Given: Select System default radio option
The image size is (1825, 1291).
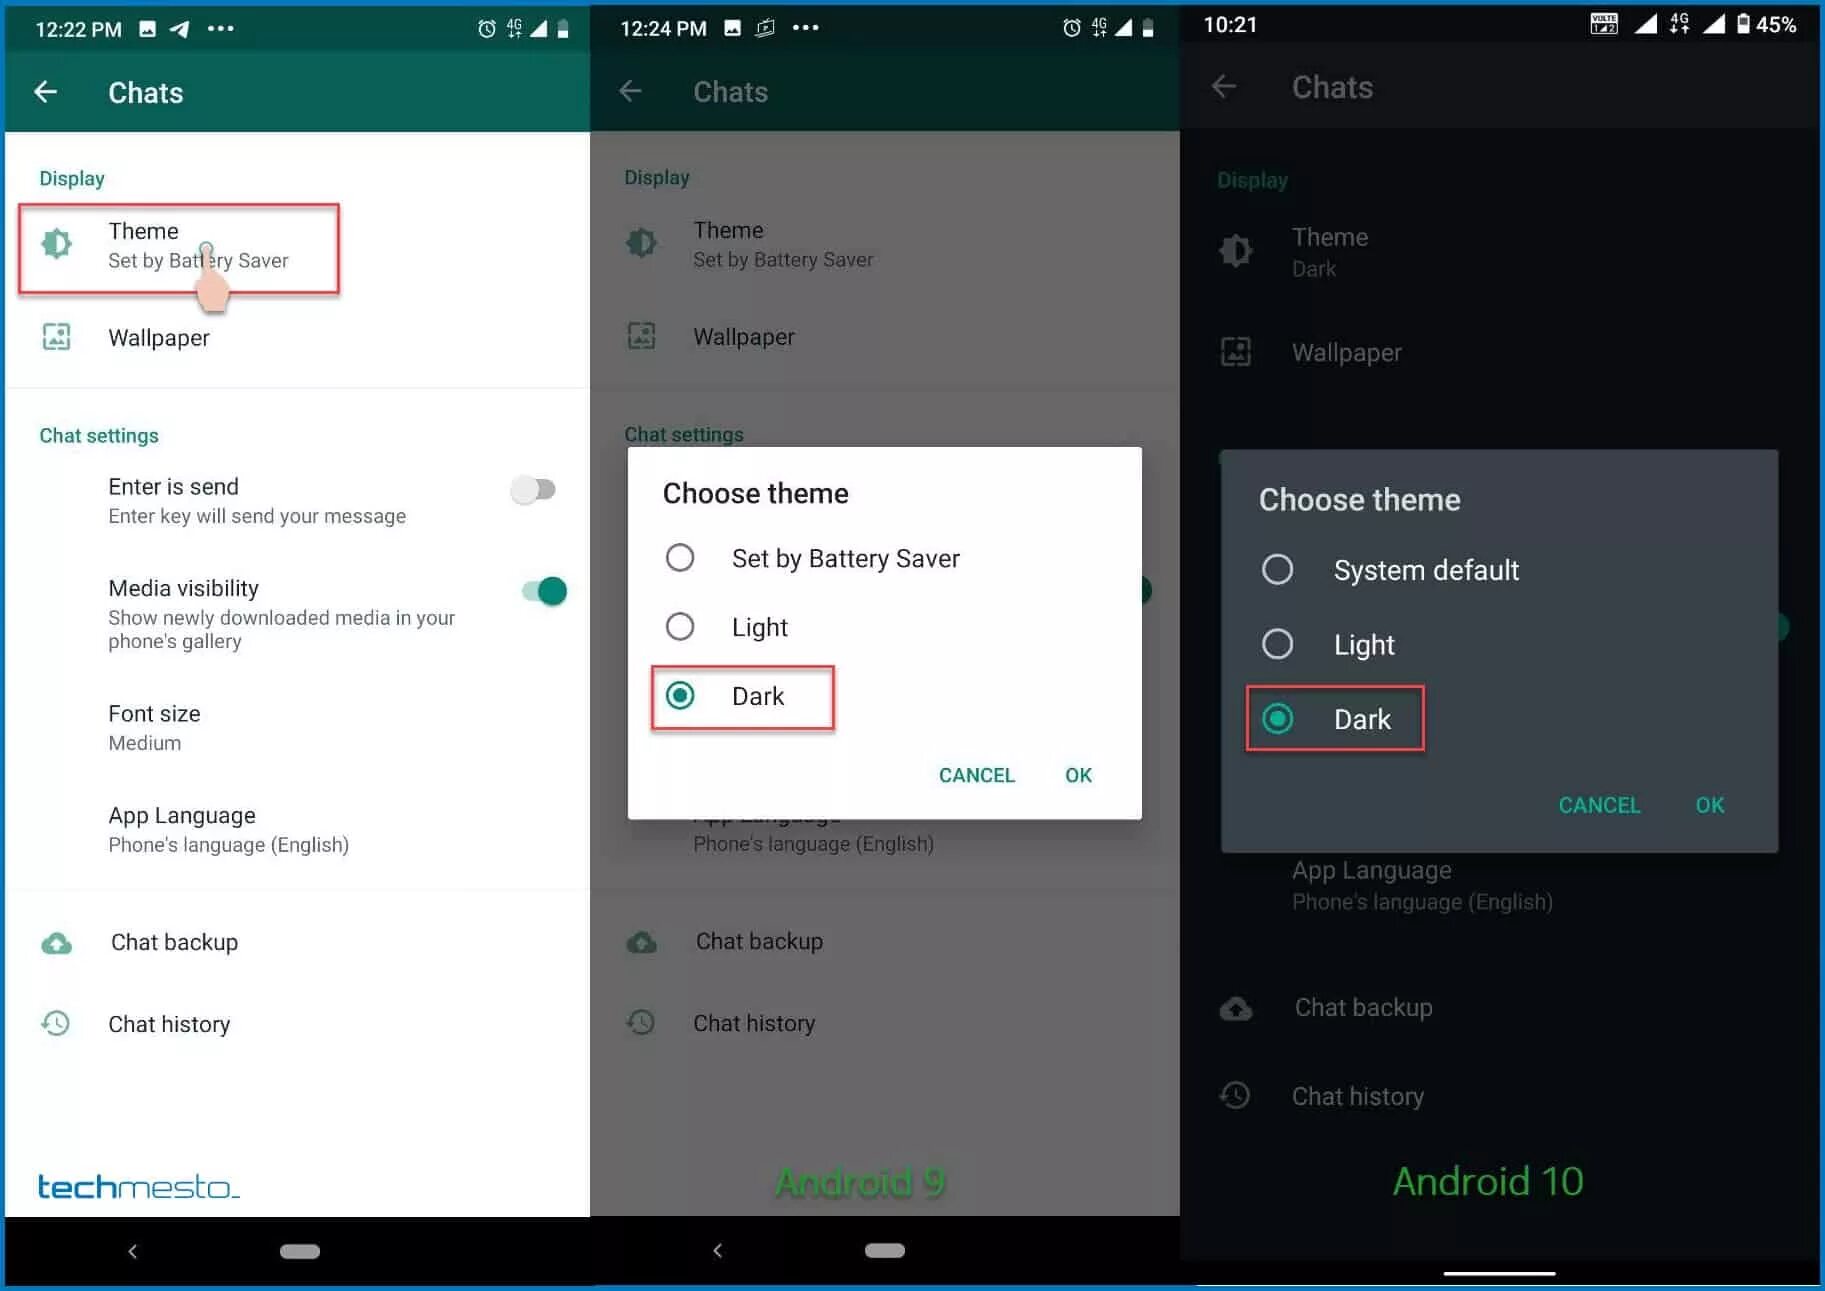Looking at the screenshot, I should point(1277,569).
